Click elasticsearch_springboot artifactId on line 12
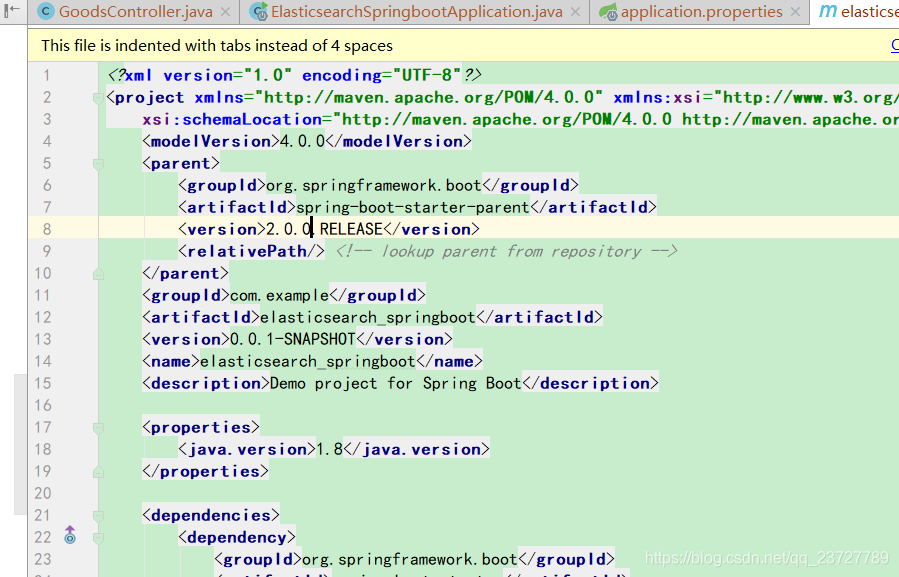This screenshot has height=577, width=899. pos(368,317)
